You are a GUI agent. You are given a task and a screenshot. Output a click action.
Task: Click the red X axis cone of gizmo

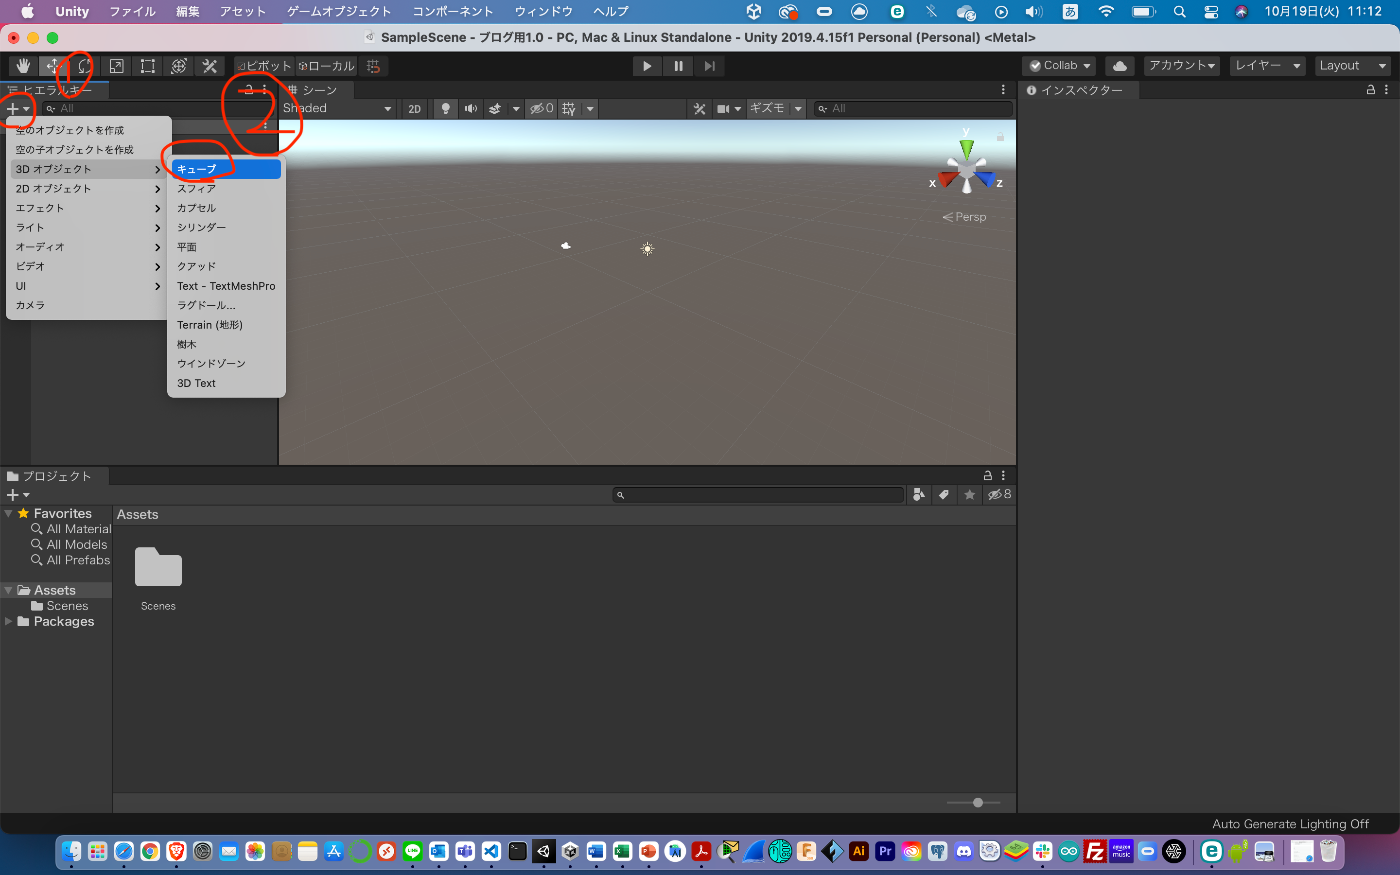coord(946,179)
